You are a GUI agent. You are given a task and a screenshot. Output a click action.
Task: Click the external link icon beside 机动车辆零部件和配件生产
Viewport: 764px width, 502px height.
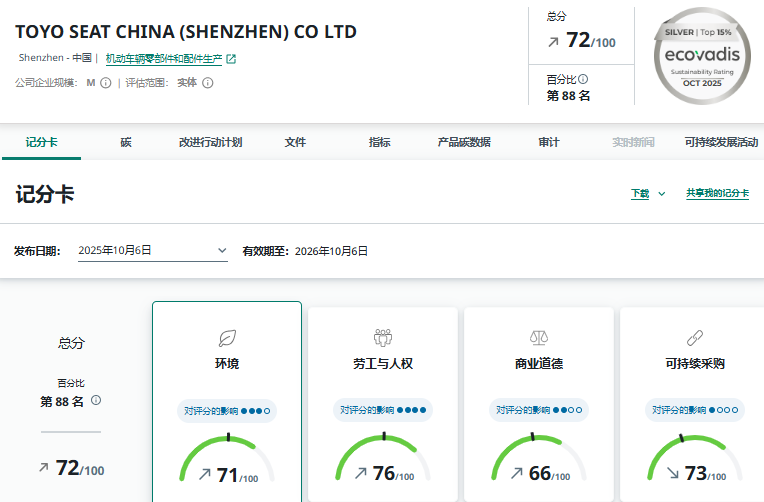pyautogui.click(x=231, y=59)
